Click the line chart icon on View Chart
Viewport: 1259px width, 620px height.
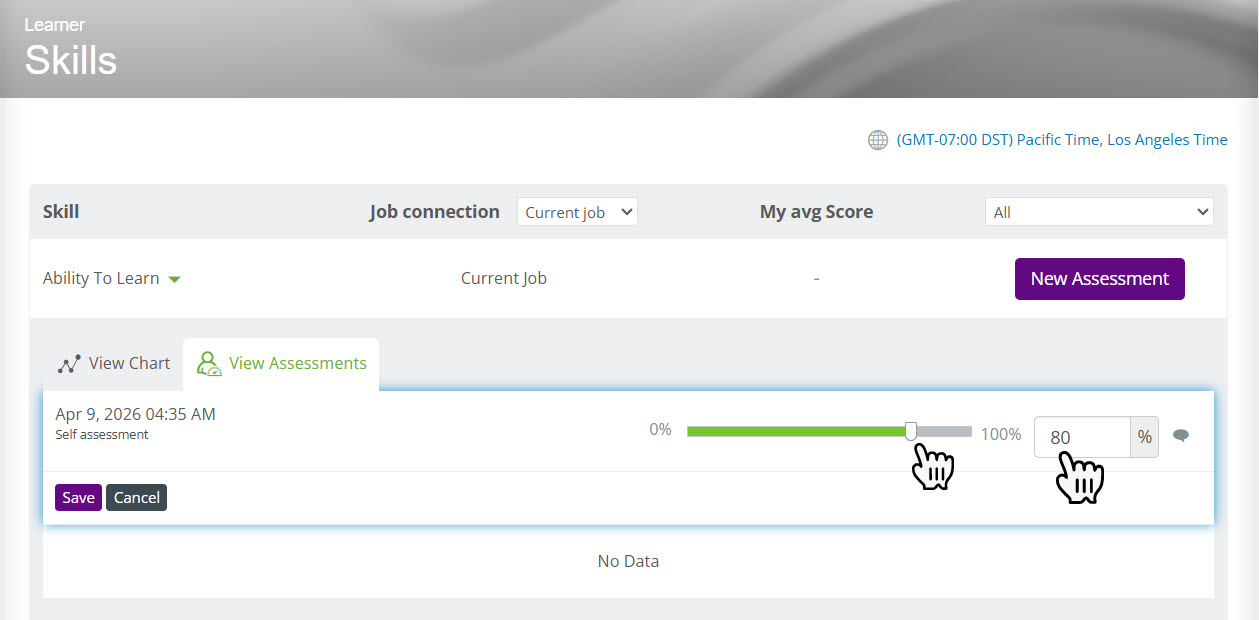[69, 364]
